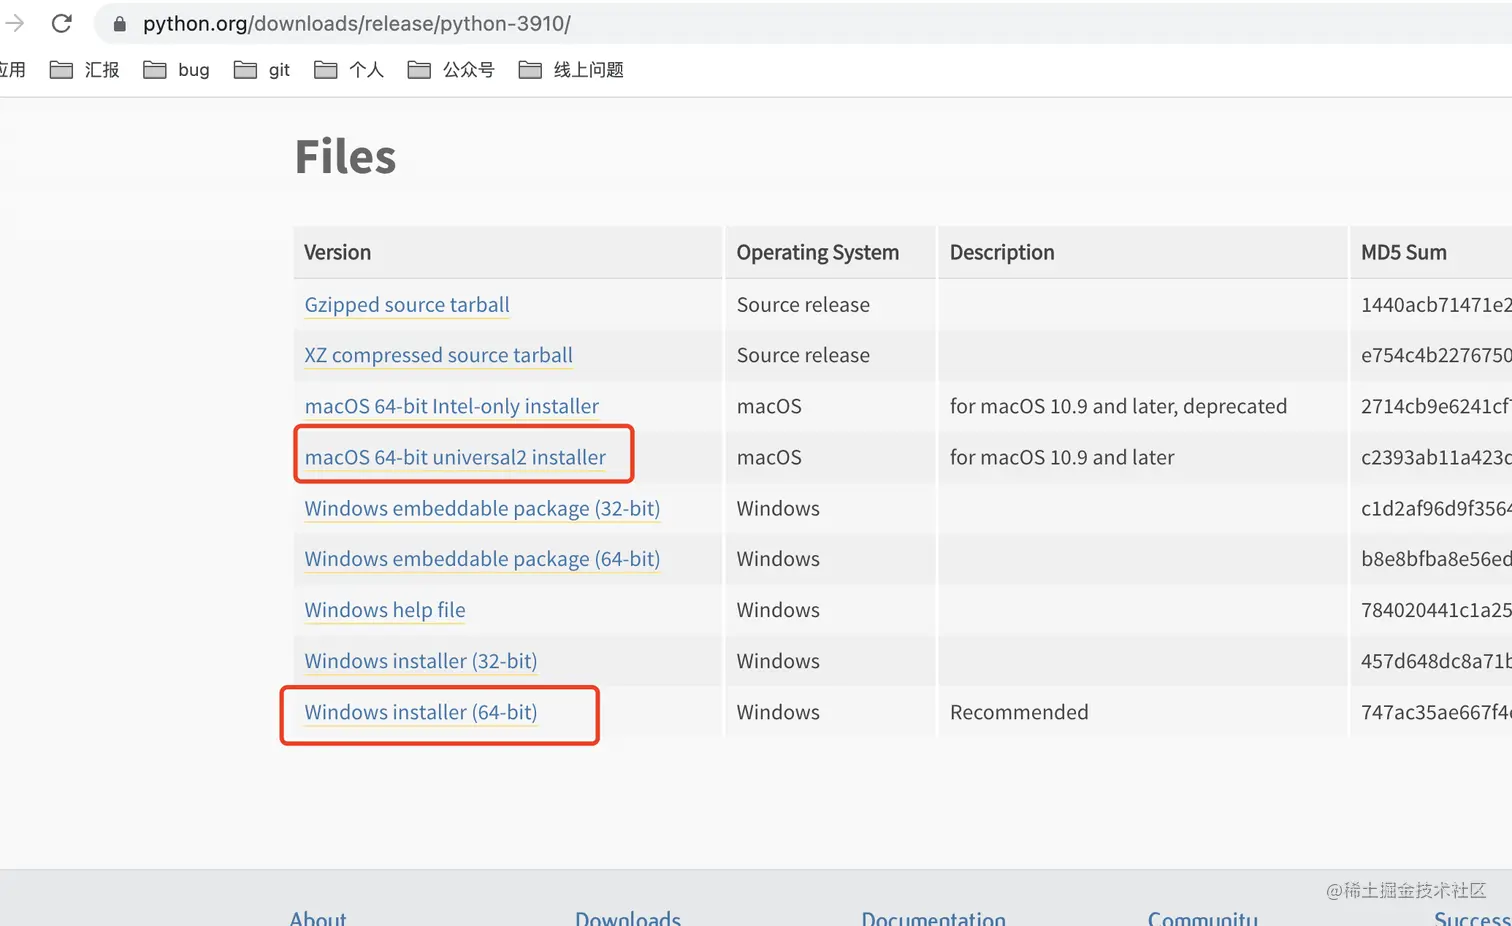Open the 线上问题 bookmark folder
Screen dimensions: 1512x926
point(571,70)
